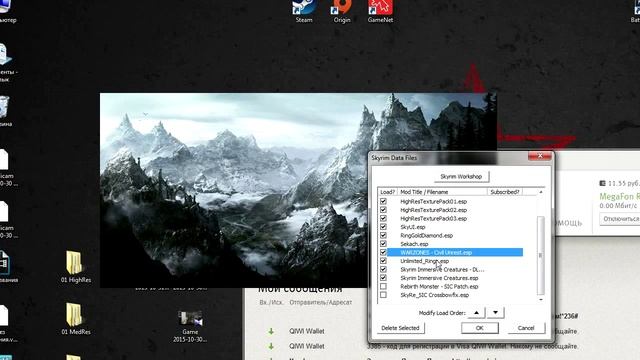The height and width of the screenshot is (360, 640).
Task: Select HighResTexturePack01.esp row
Action: [x=433, y=202]
